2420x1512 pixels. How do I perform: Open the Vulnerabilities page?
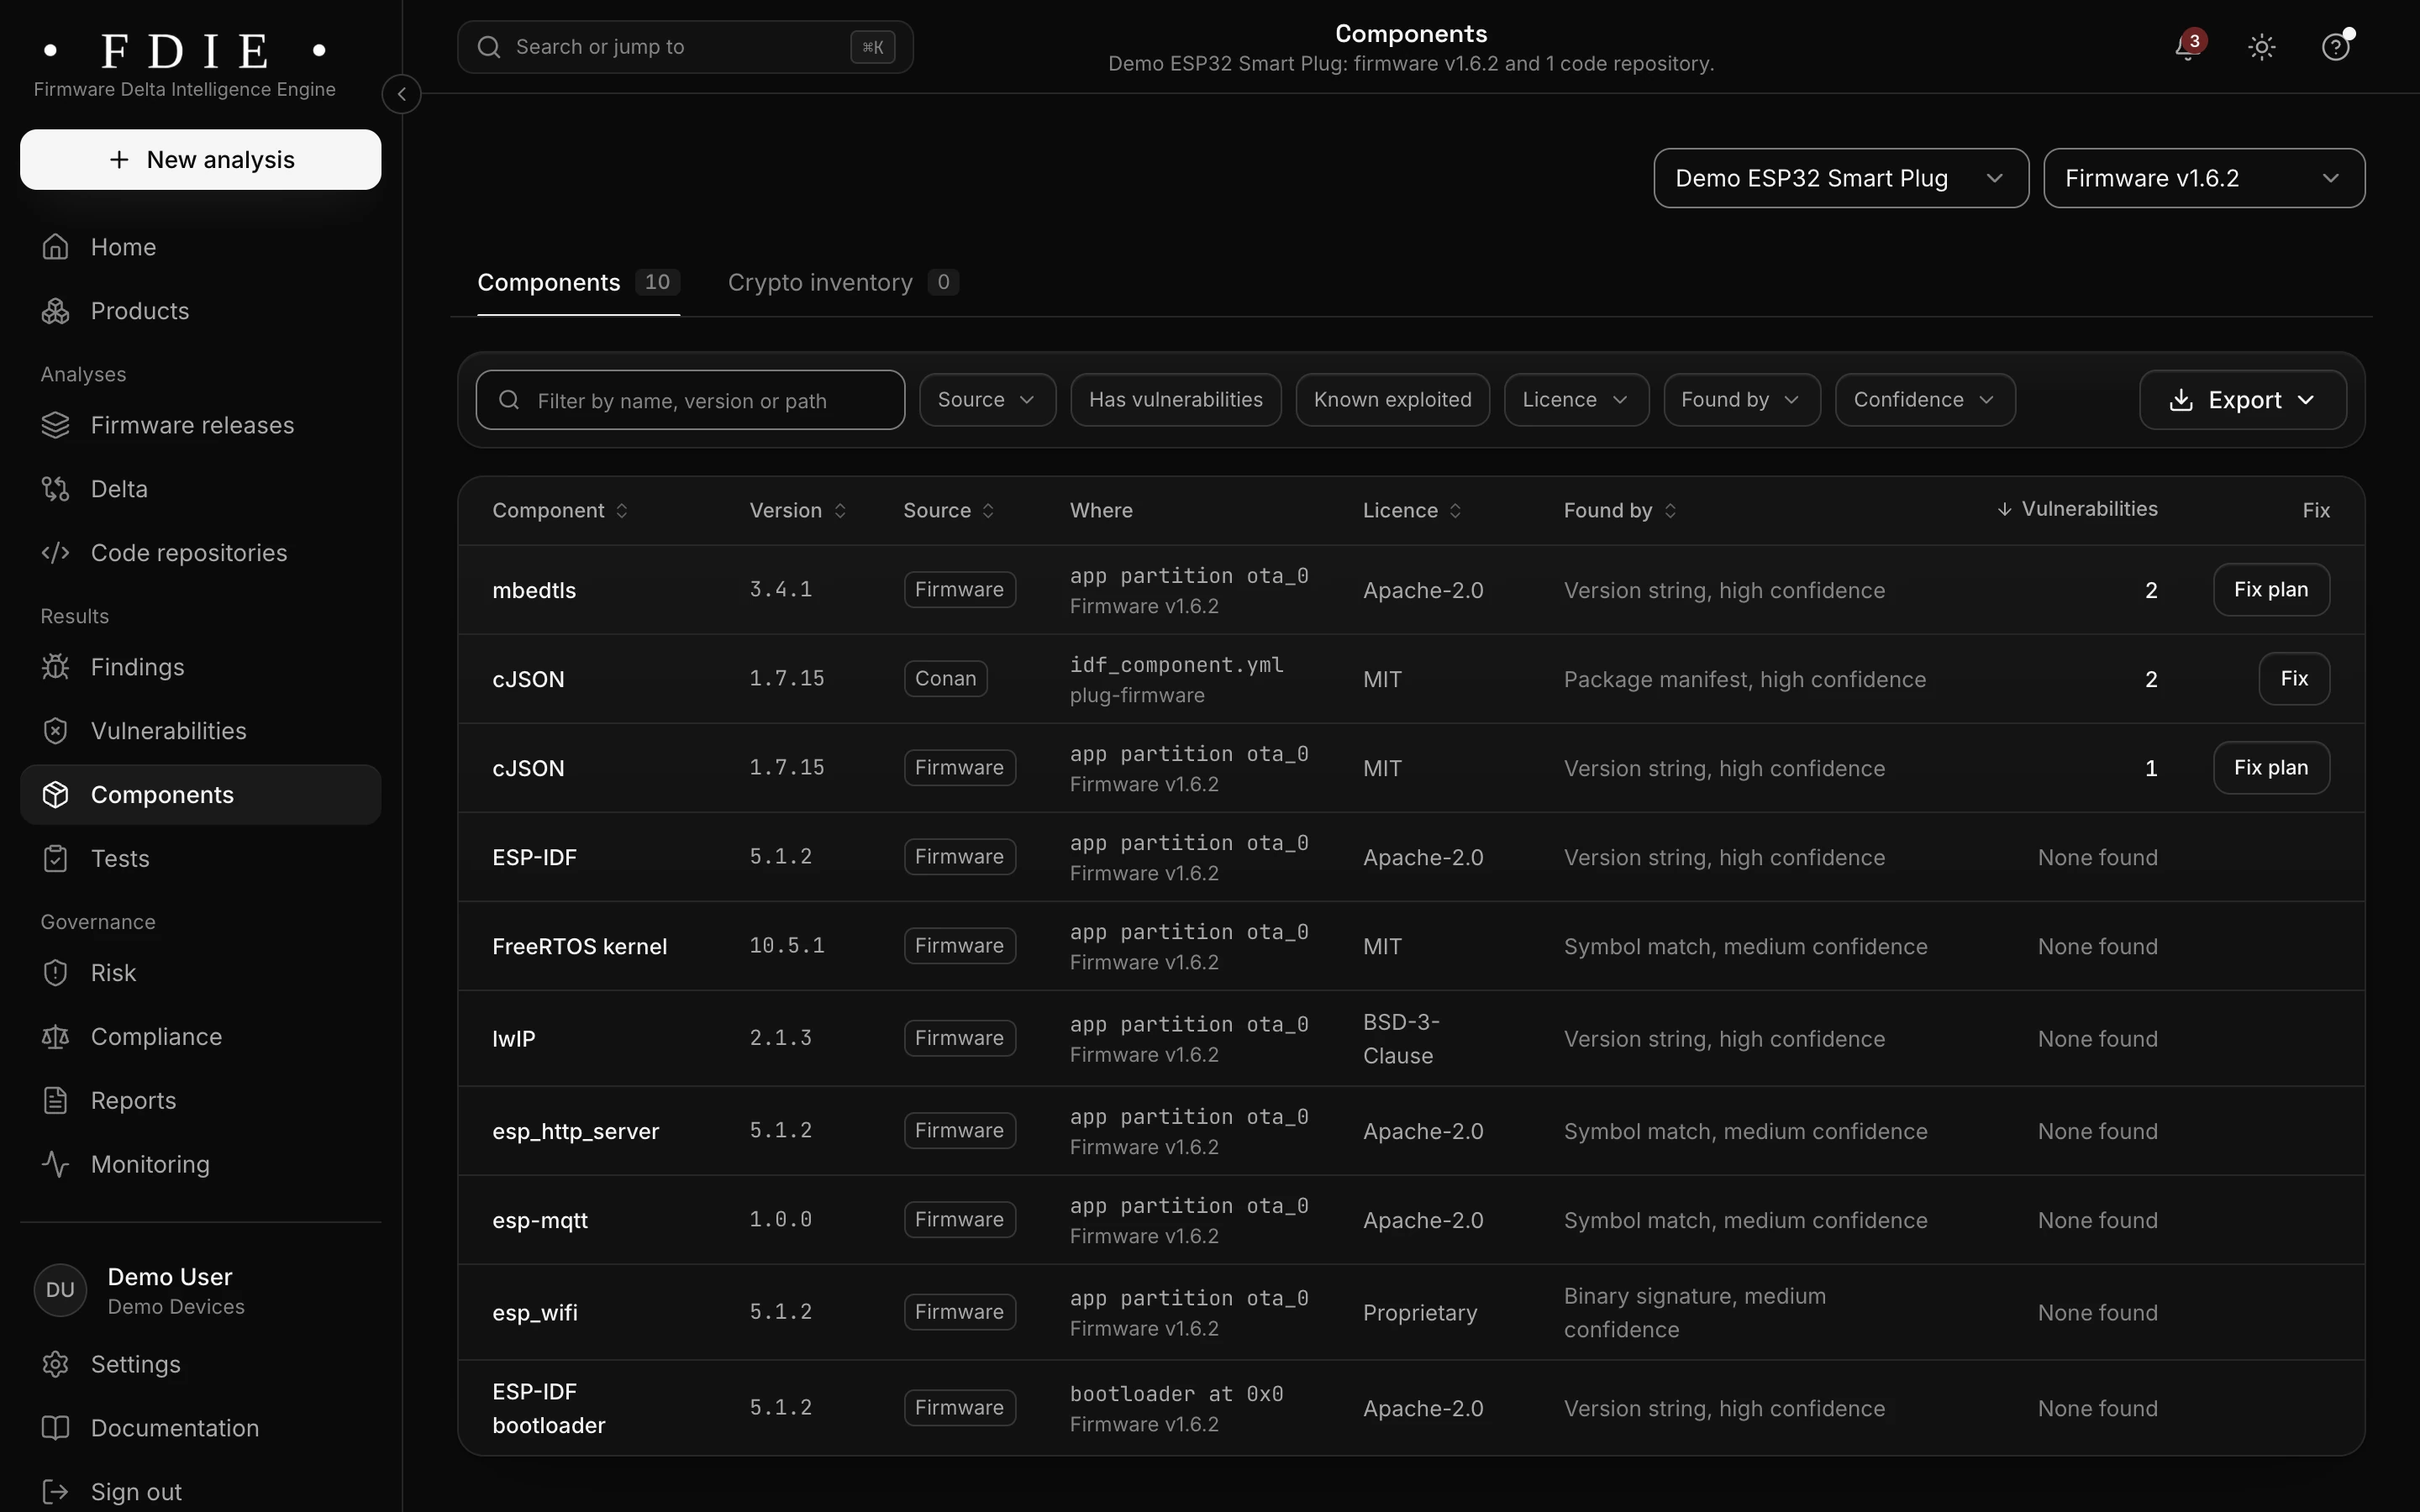pyautogui.click(x=200, y=731)
